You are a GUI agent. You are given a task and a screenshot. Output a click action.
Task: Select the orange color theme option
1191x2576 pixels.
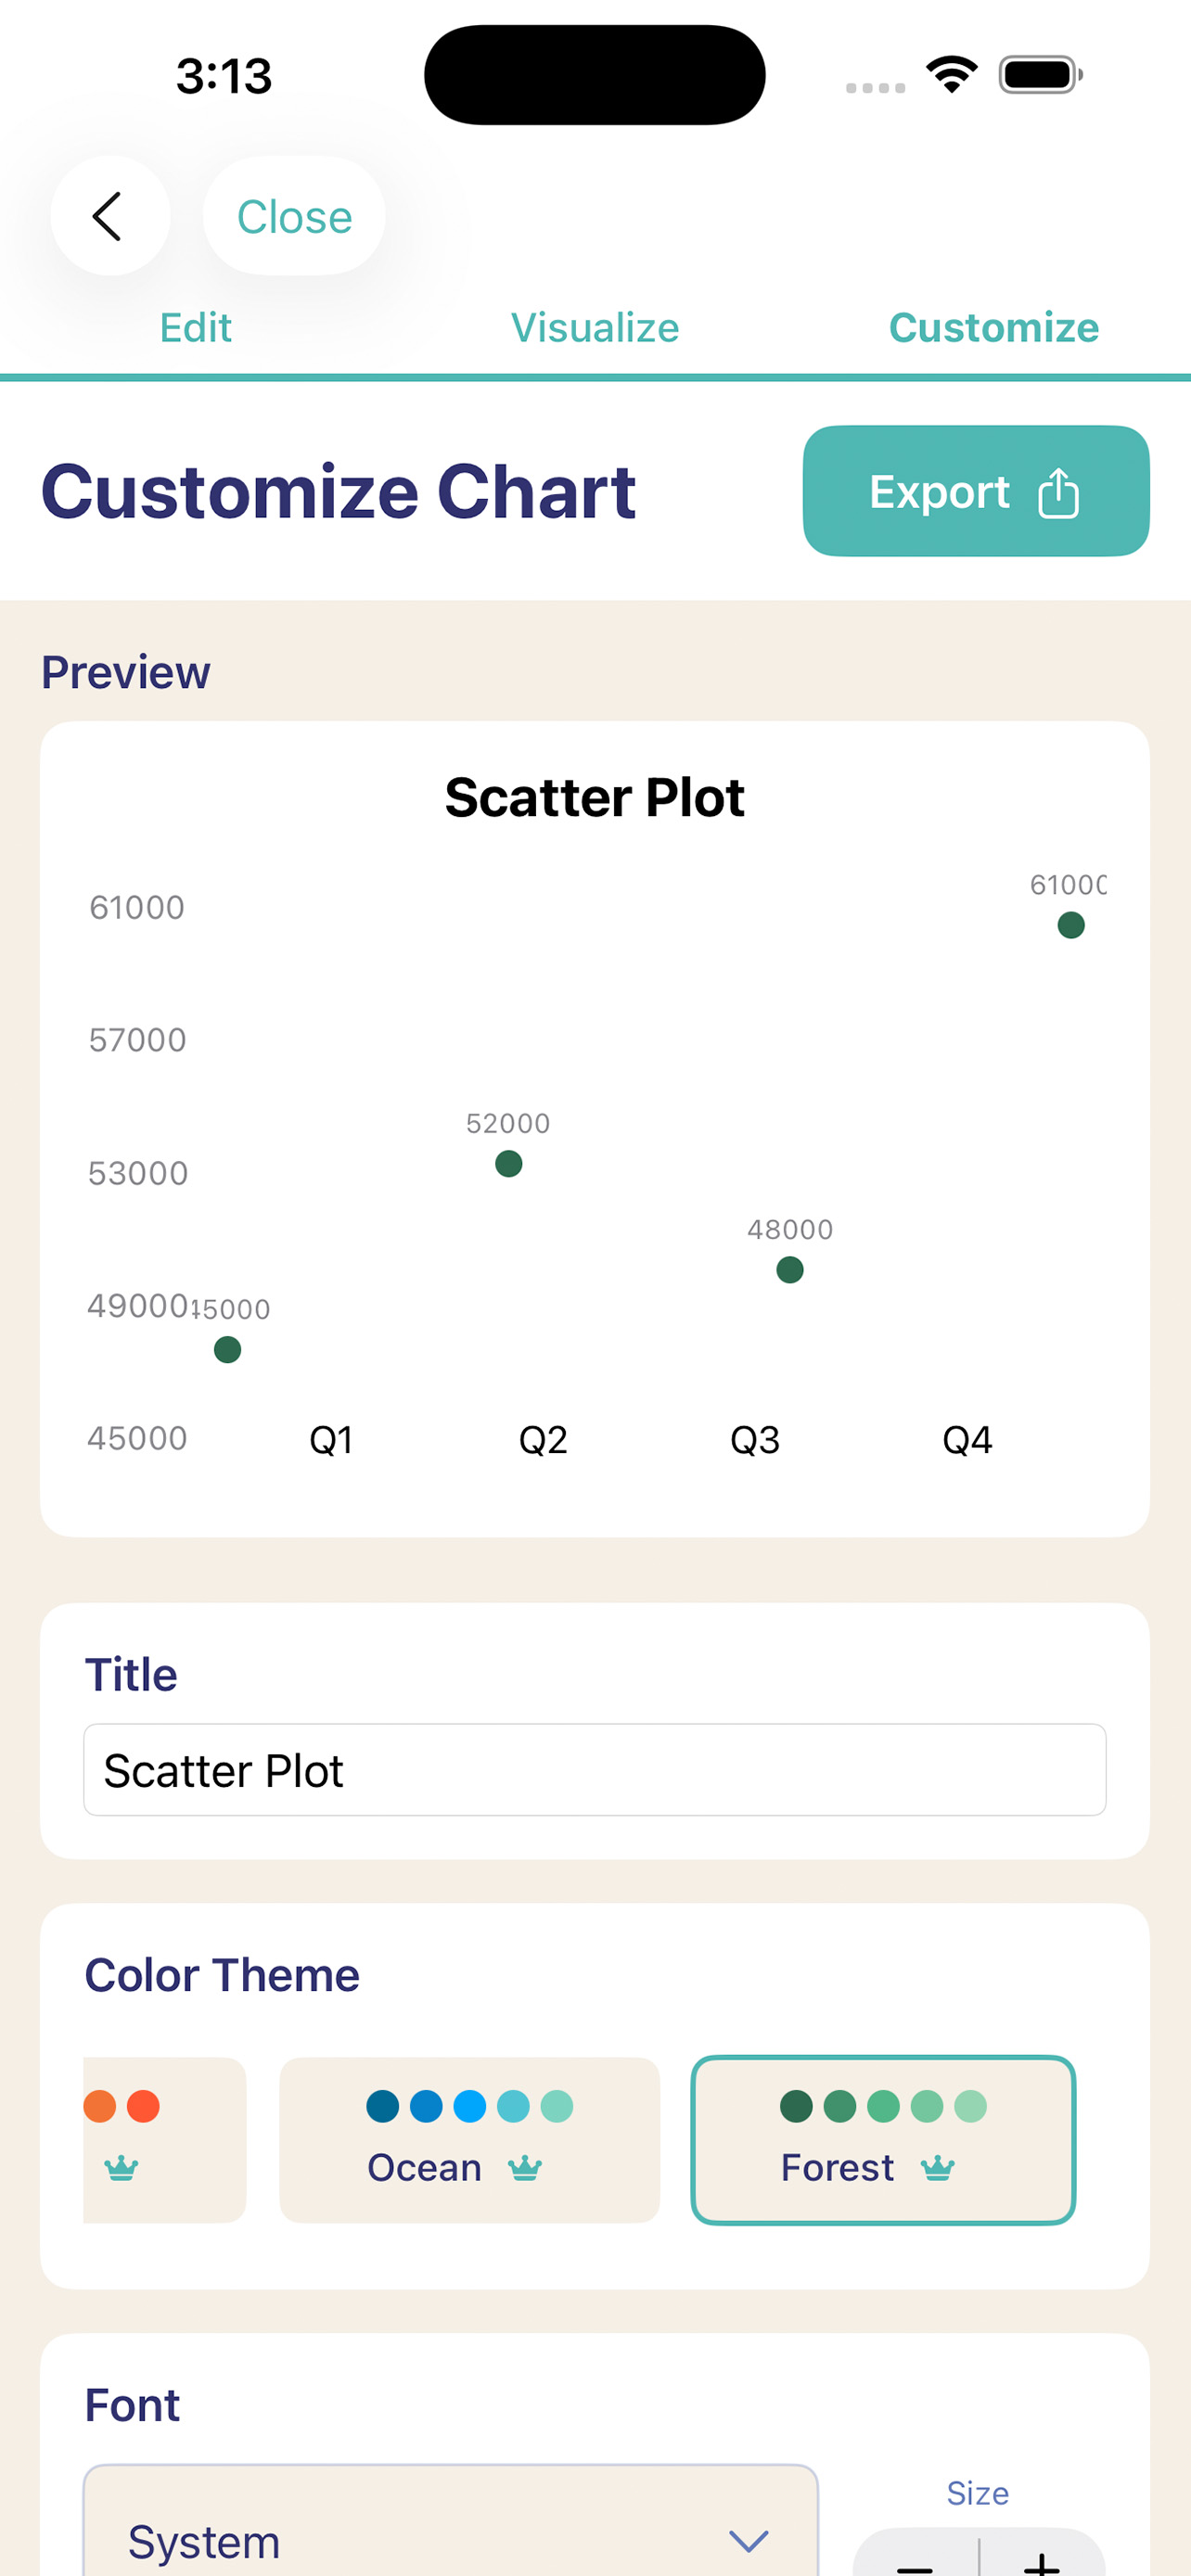(163, 2140)
